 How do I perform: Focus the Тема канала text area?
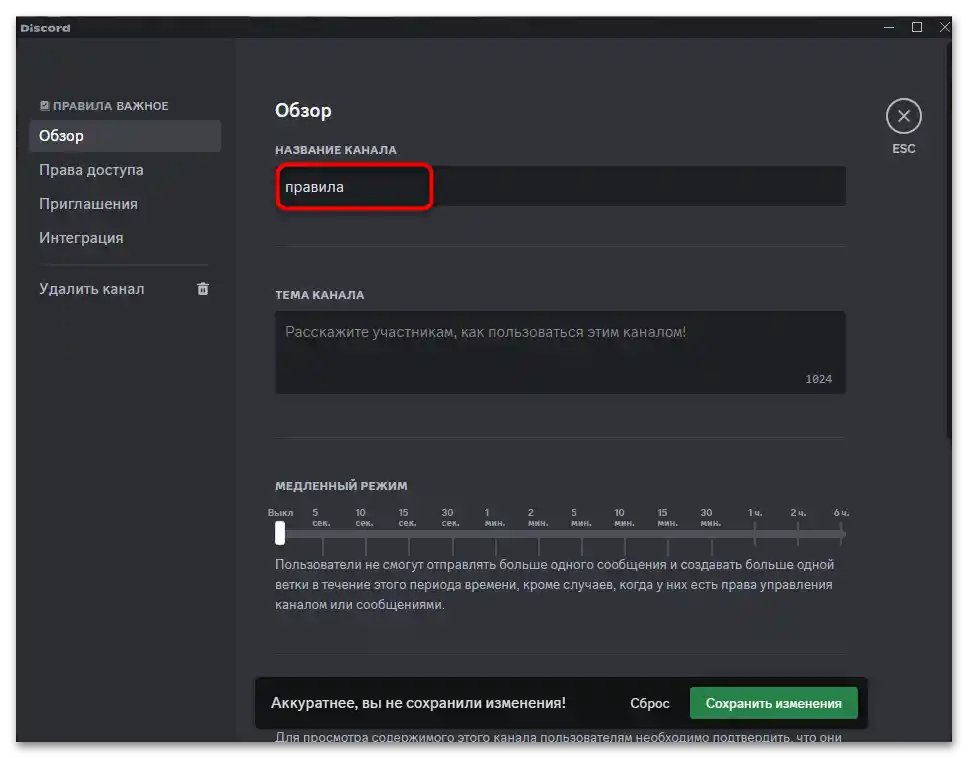click(x=560, y=352)
